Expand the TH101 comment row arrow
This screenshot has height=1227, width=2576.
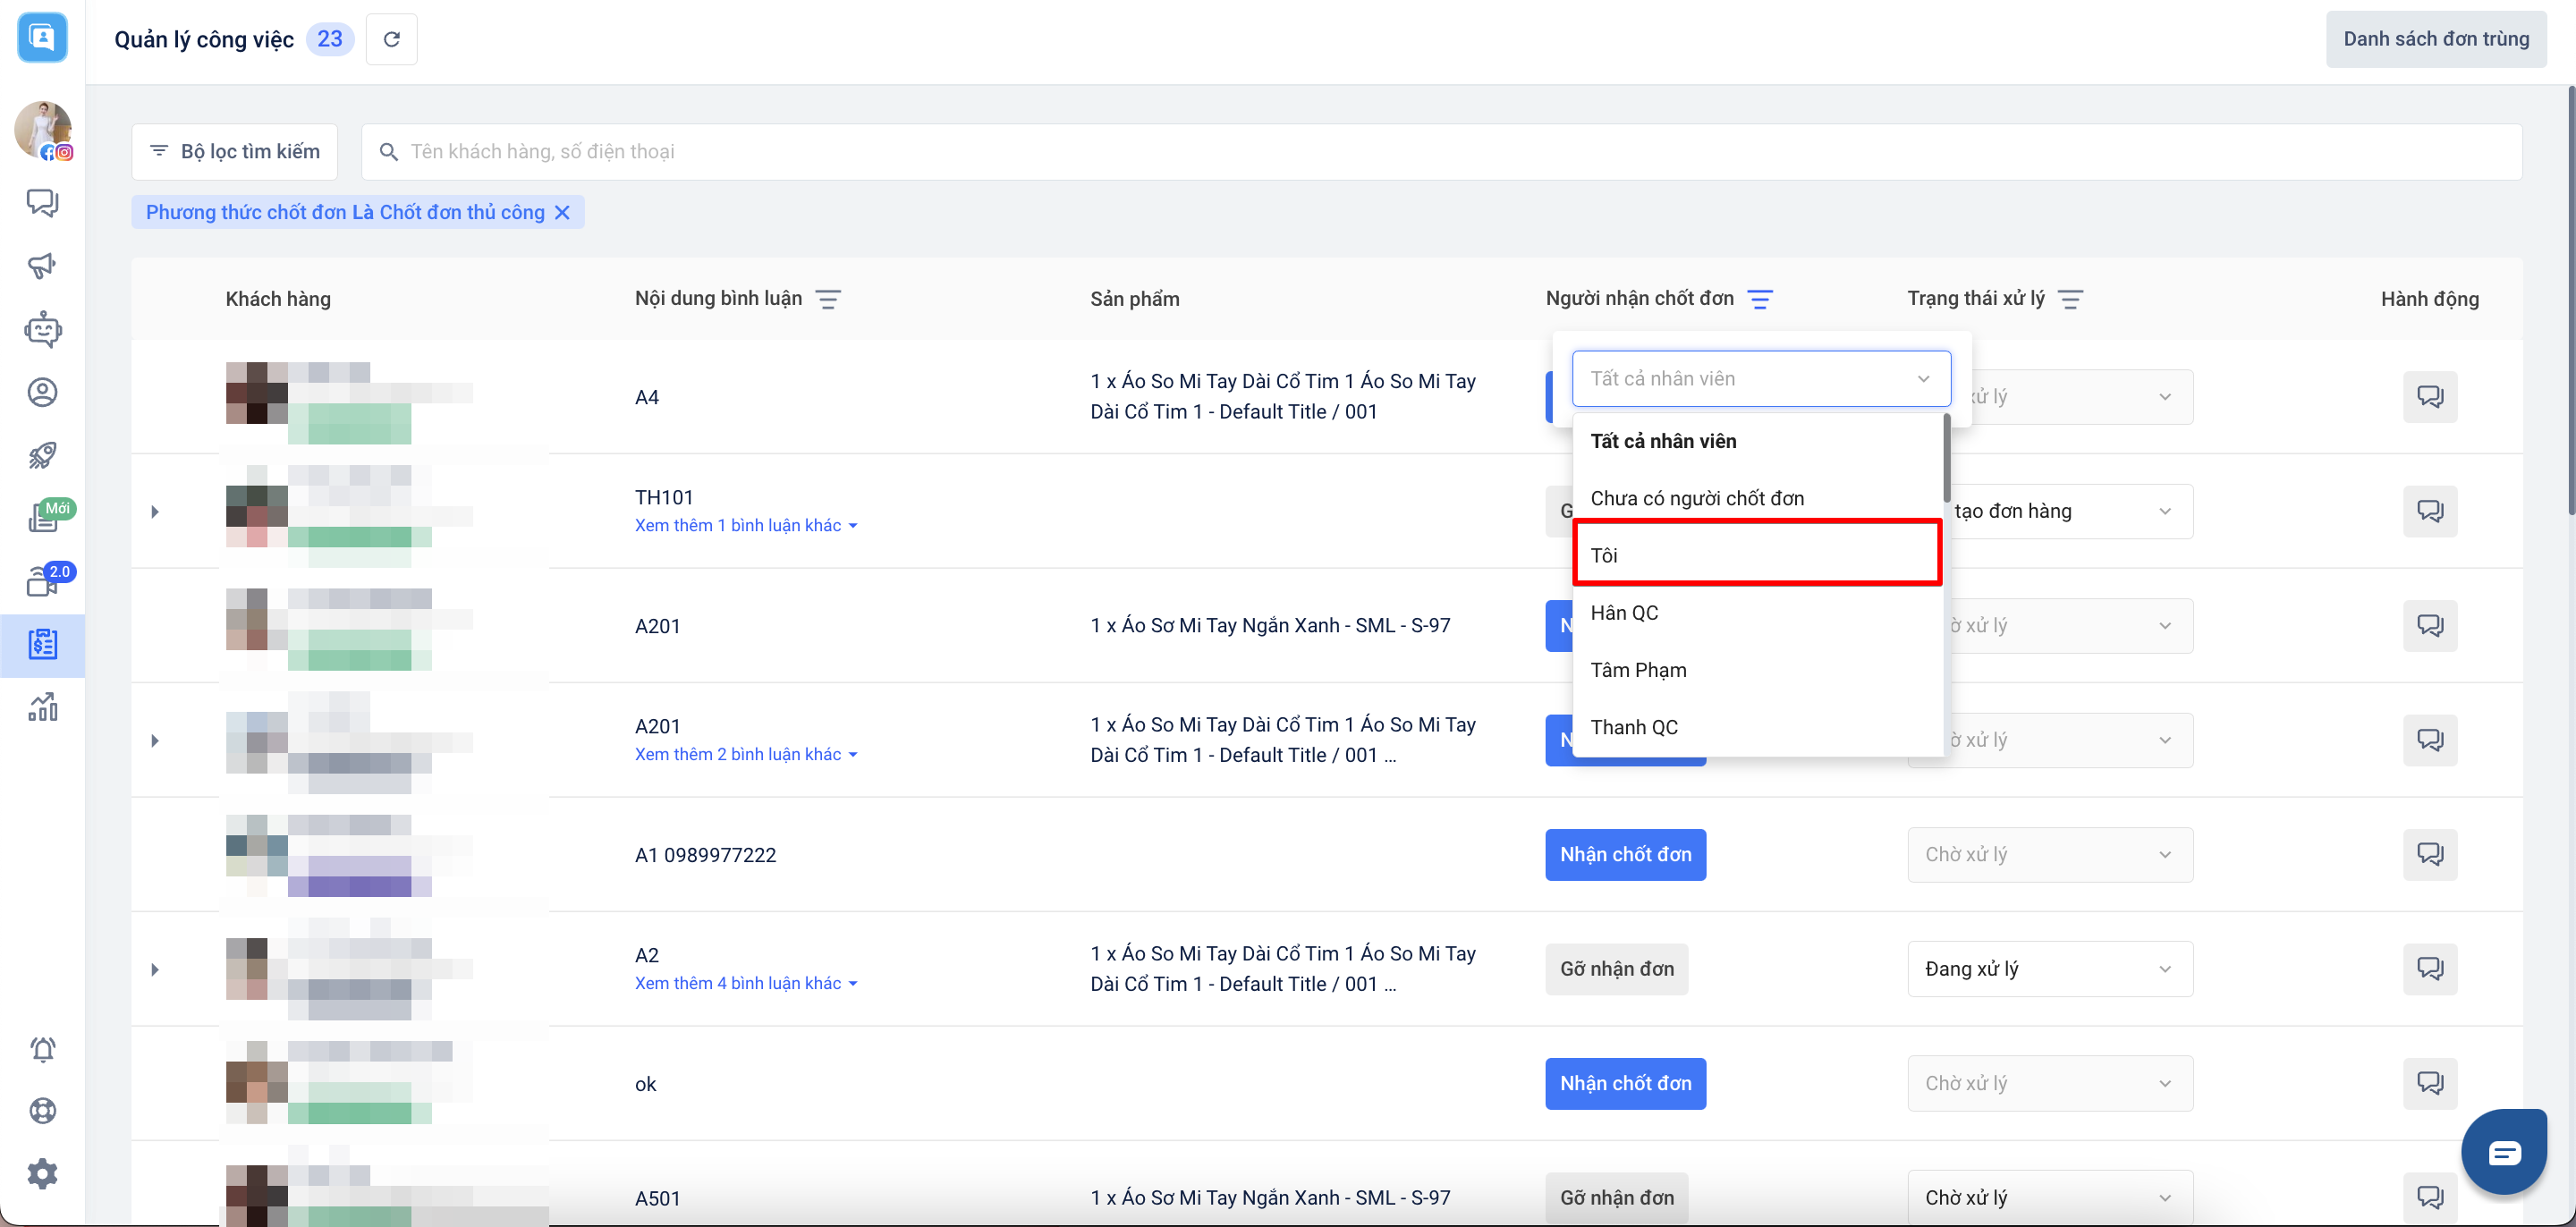pyautogui.click(x=155, y=512)
